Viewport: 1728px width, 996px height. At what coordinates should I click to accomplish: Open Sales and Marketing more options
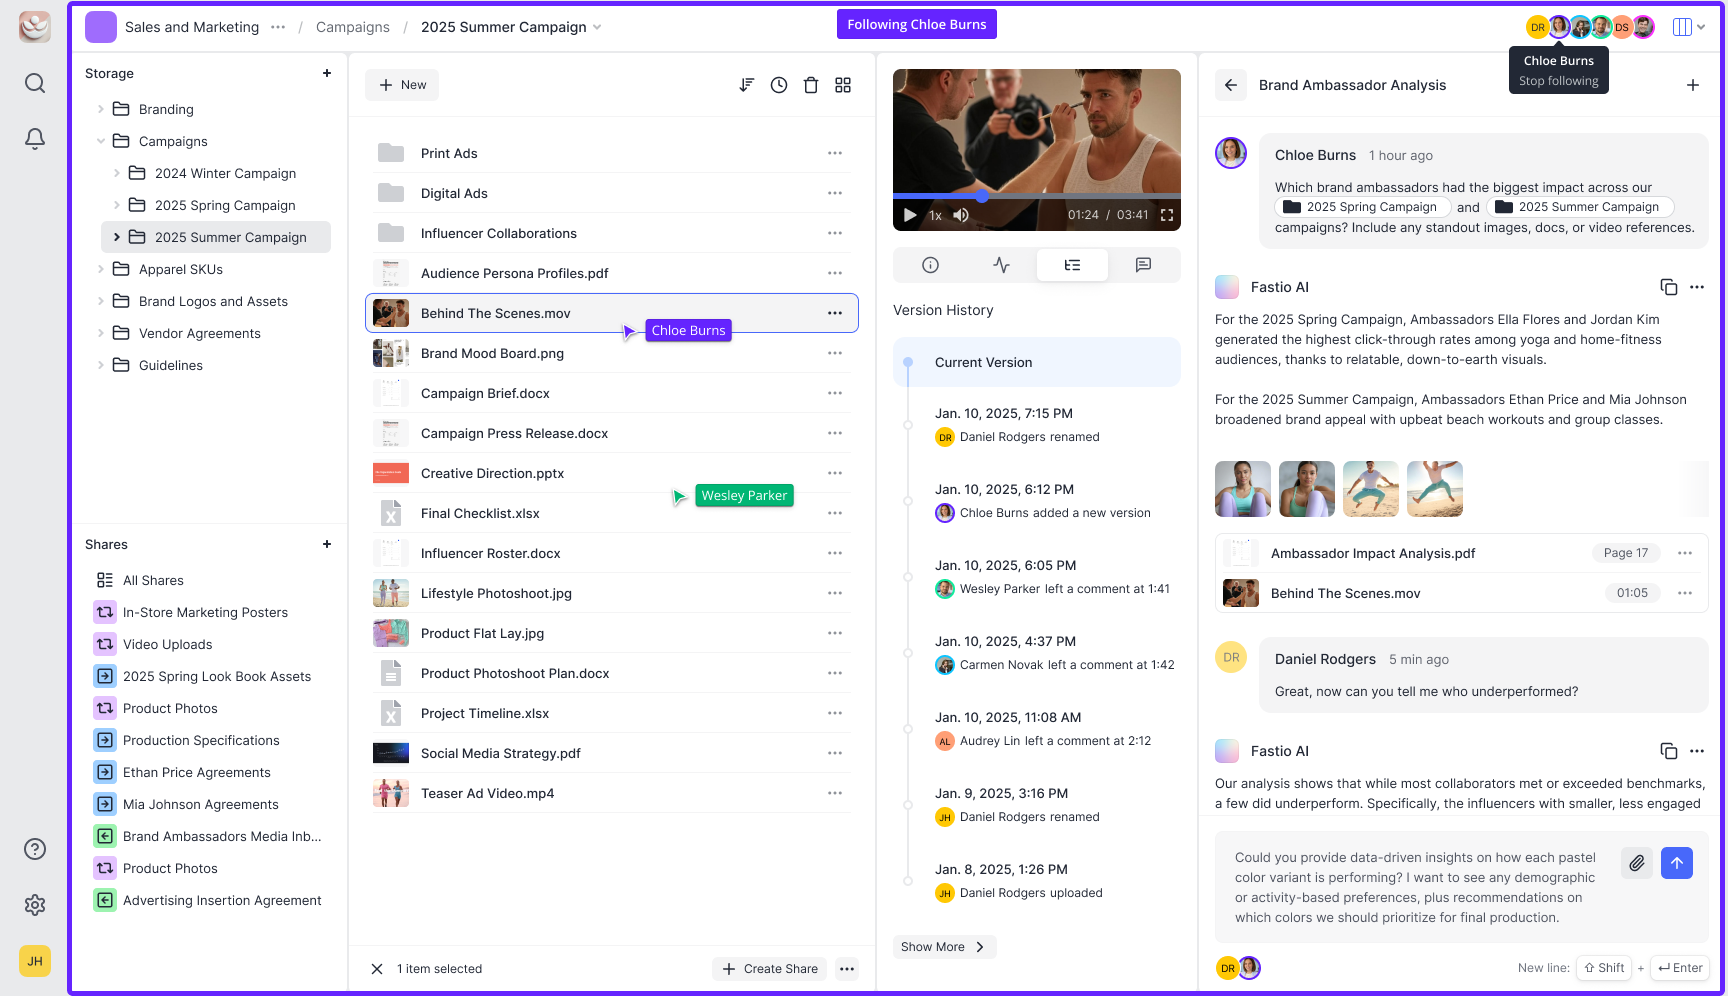278,27
